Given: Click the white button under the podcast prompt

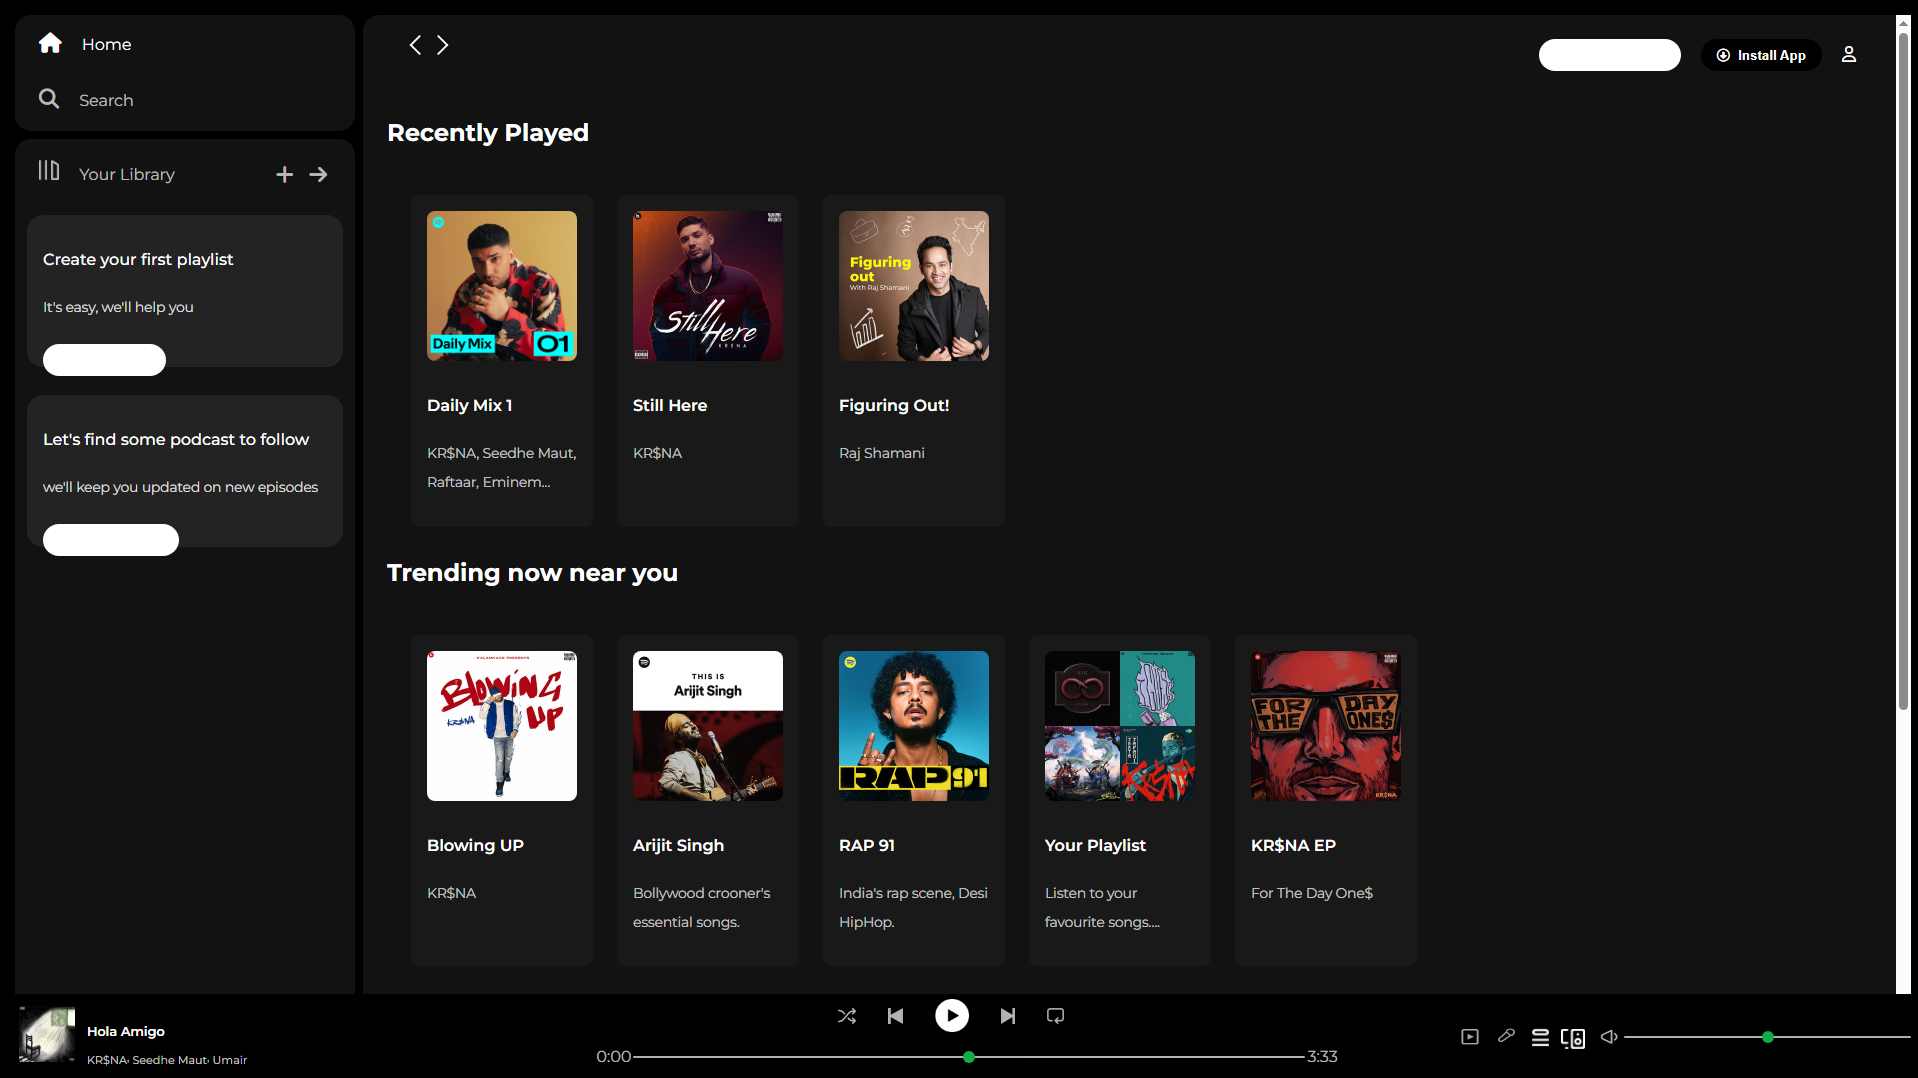Looking at the screenshot, I should 111,540.
